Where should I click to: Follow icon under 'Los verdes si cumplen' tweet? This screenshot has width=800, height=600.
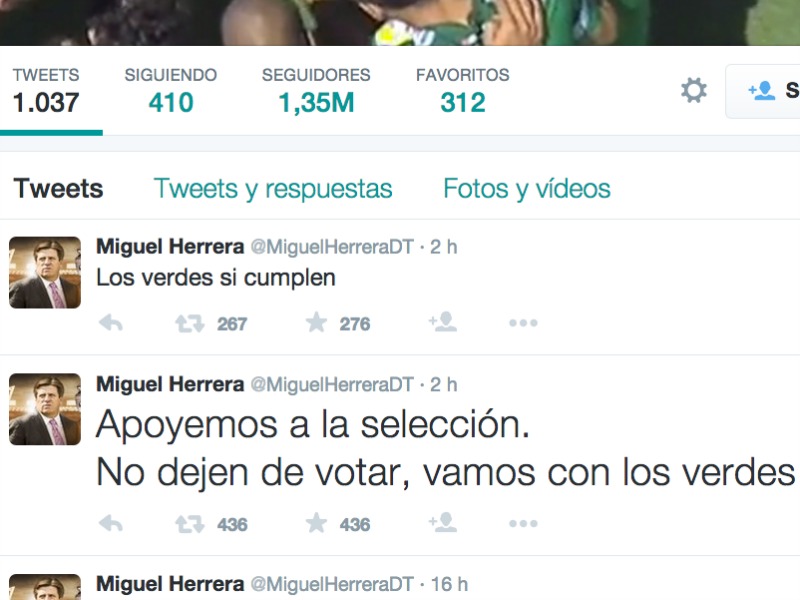point(442,322)
